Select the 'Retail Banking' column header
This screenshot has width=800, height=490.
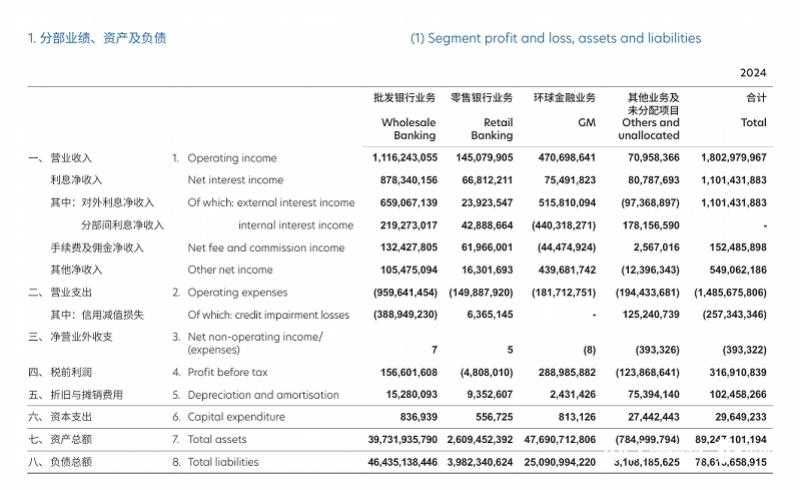pyautogui.click(x=490, y=128)
